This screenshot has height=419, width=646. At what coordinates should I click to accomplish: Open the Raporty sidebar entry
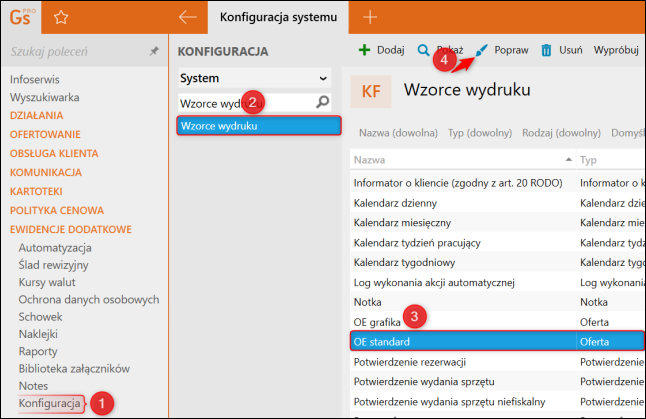click(38, 351)
